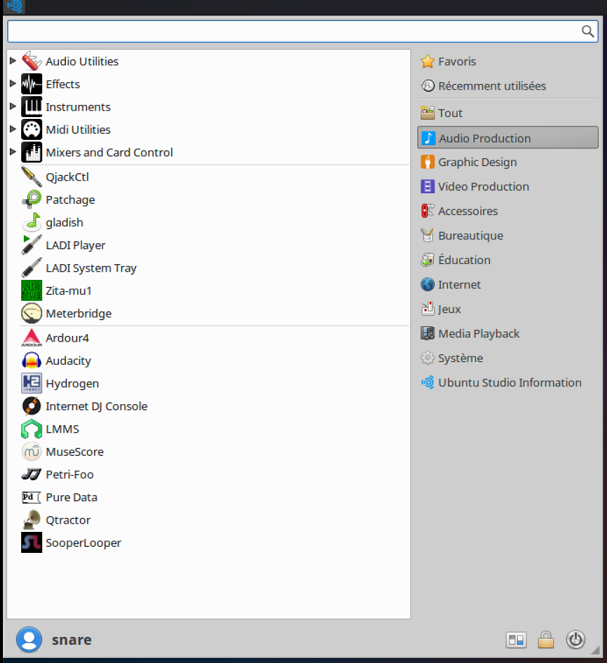Open the Pure Data Pd icon
607x663 pixels.
coord(31,497)
